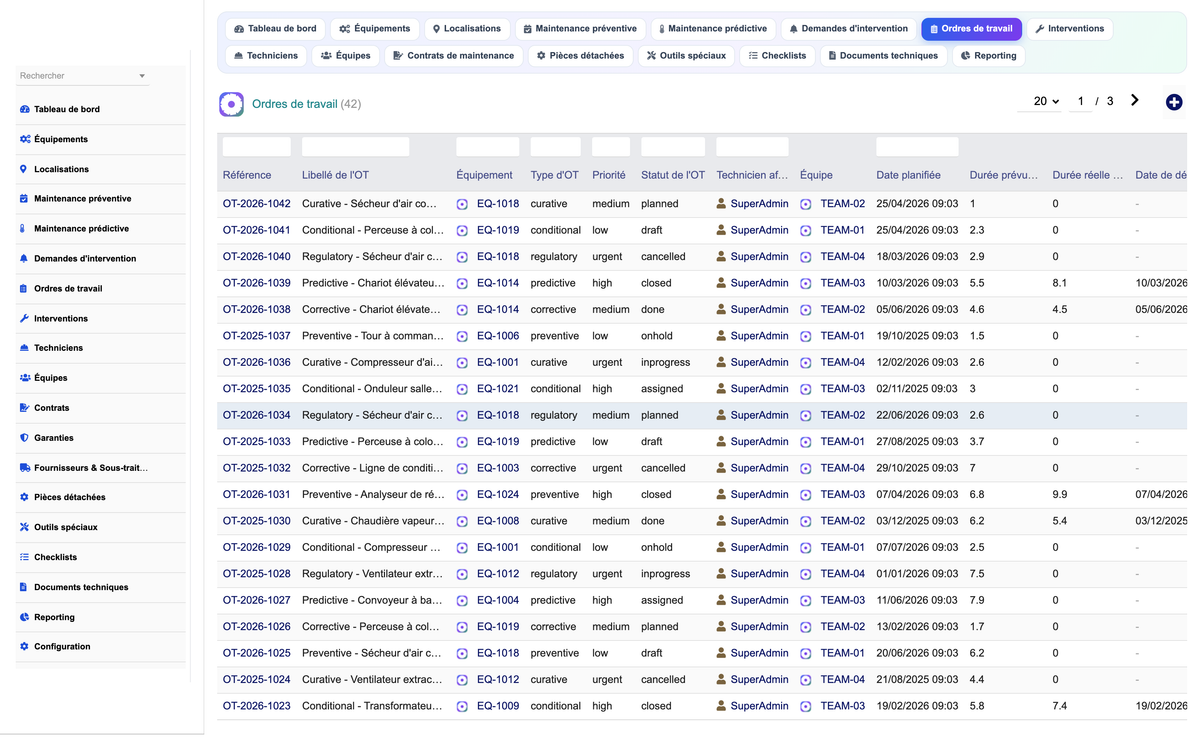
Task: Click the equipment icon beside EQ-1018 in row OT-2026-1042
Action: pyautogui.click(x=462, y=204)
